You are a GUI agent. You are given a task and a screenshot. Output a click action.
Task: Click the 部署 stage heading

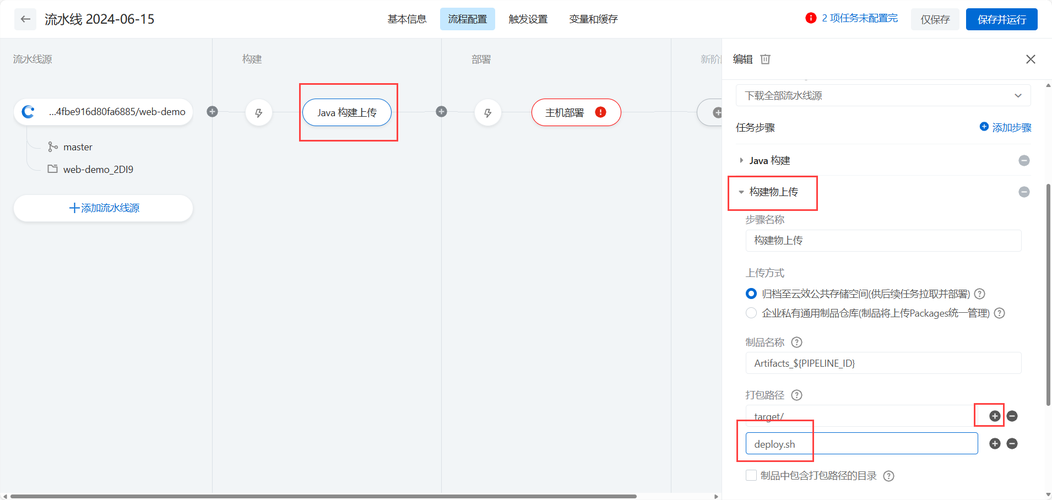click(x=481, y=59)
